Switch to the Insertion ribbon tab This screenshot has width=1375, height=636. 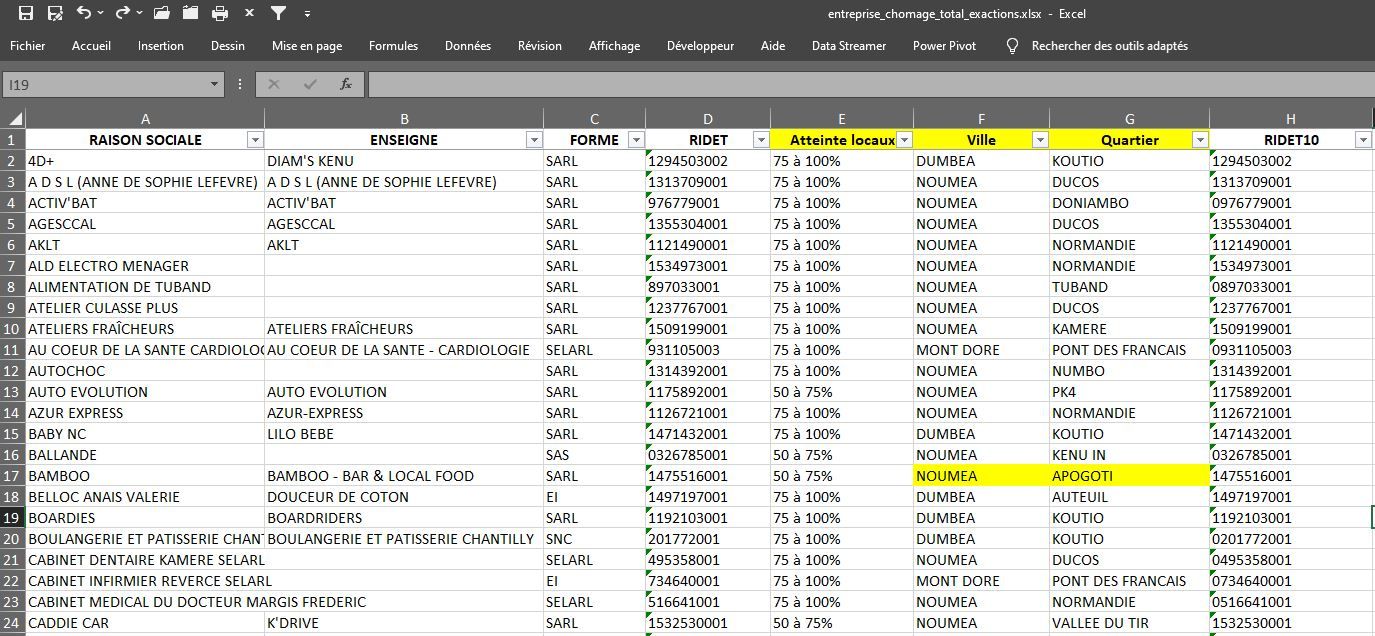(x=161, y=46)
